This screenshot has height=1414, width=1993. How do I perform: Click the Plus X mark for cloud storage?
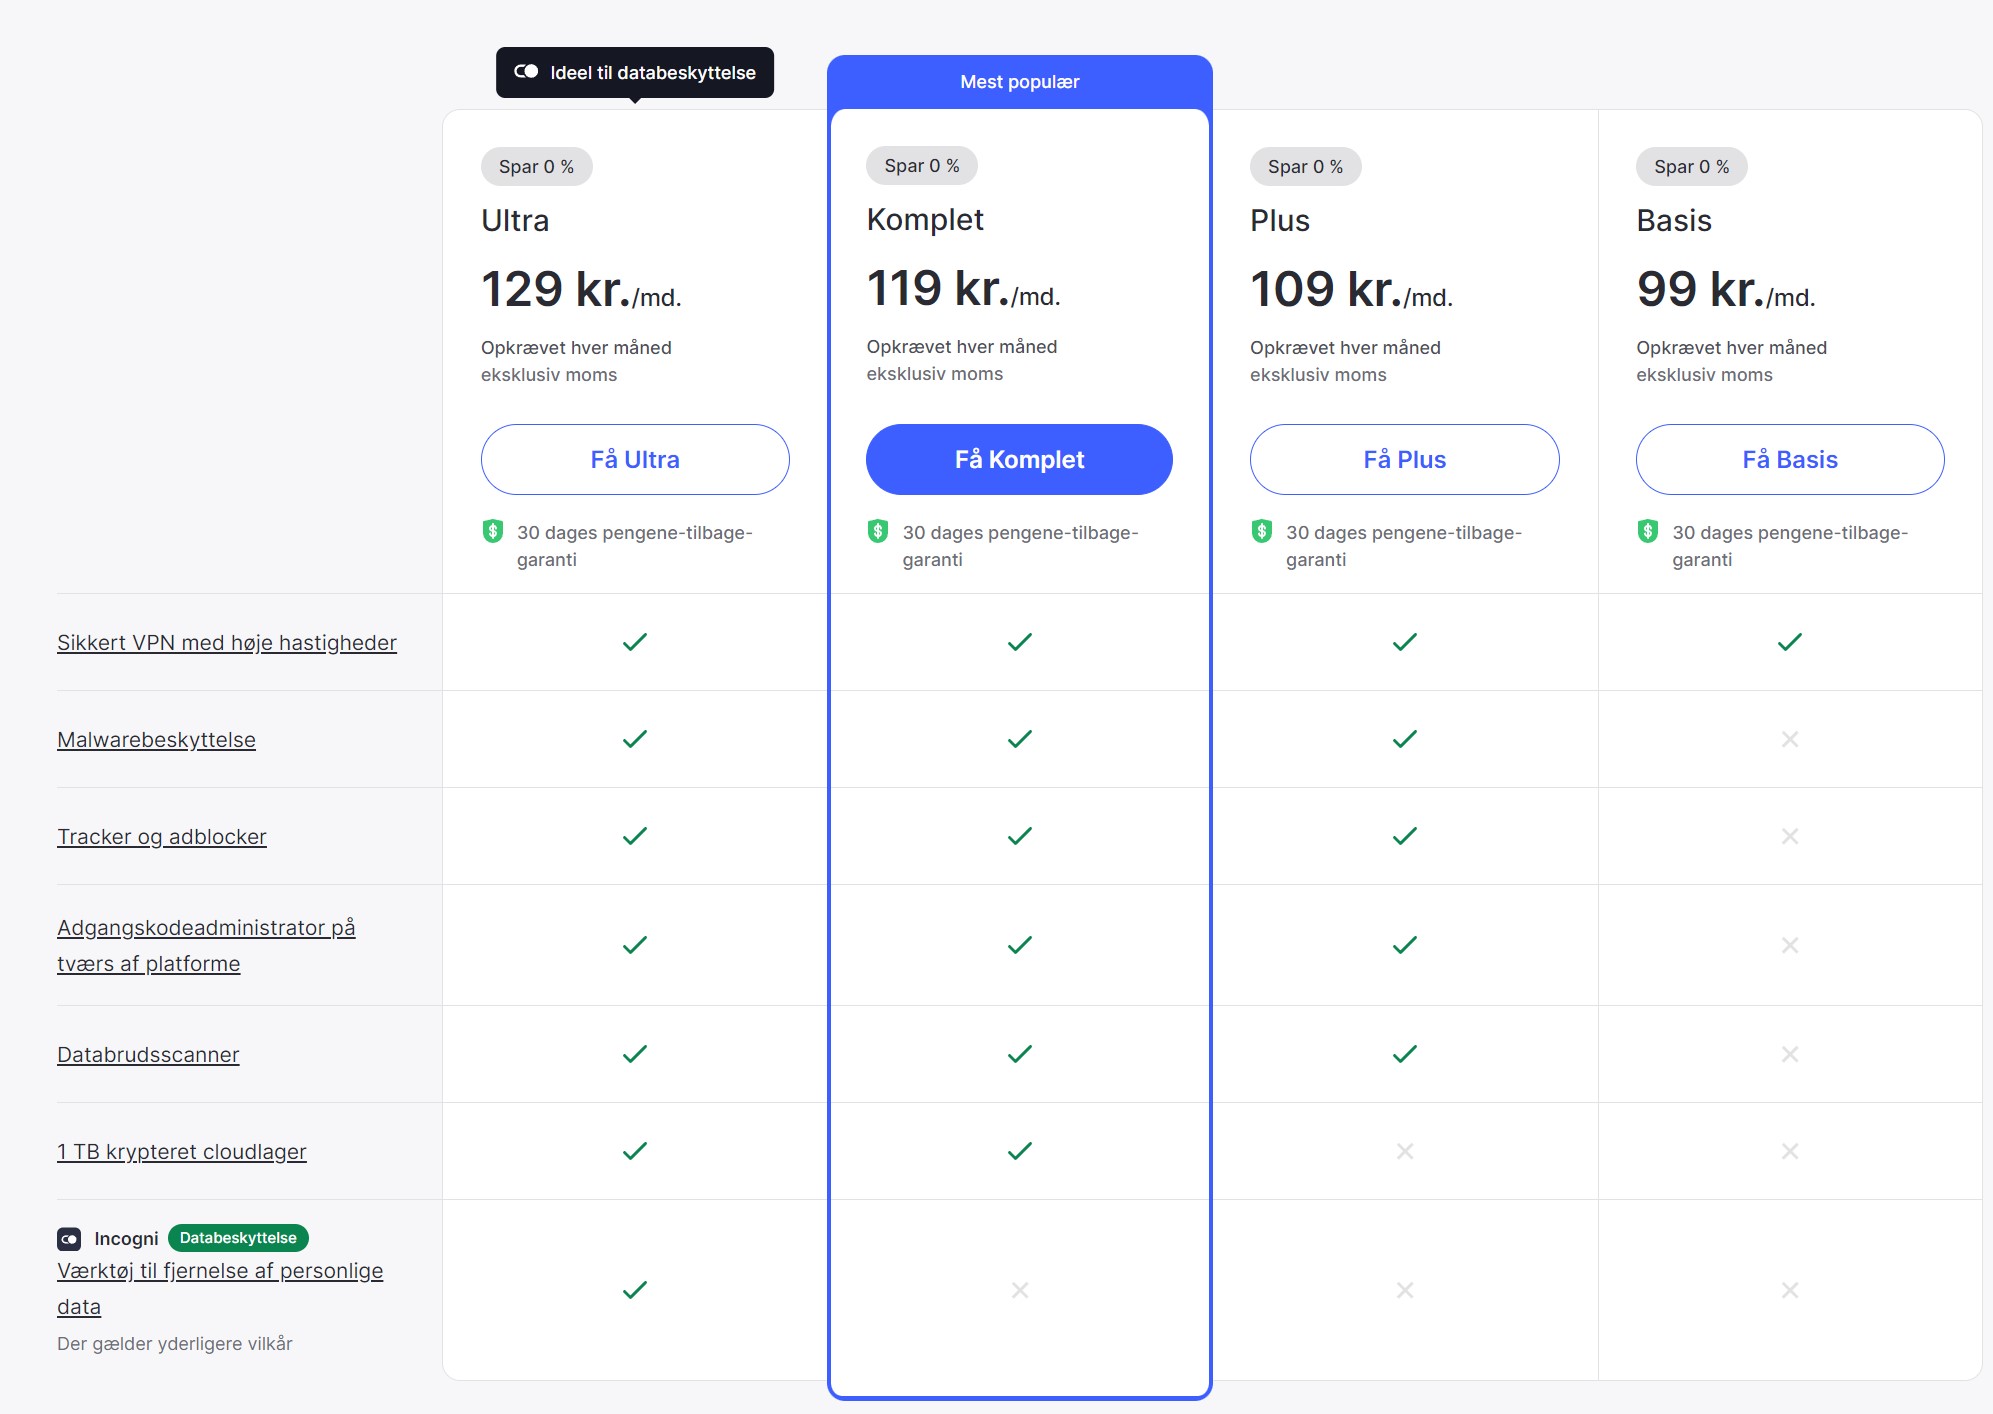(x=1405, y=1151)
